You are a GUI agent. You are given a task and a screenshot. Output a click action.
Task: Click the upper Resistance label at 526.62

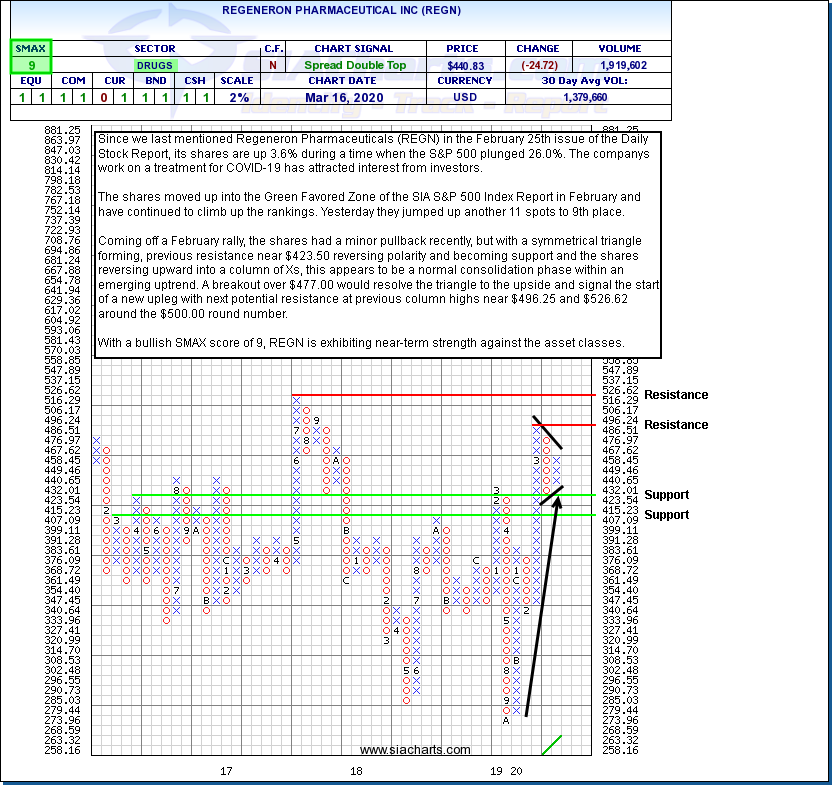(676, 395)
